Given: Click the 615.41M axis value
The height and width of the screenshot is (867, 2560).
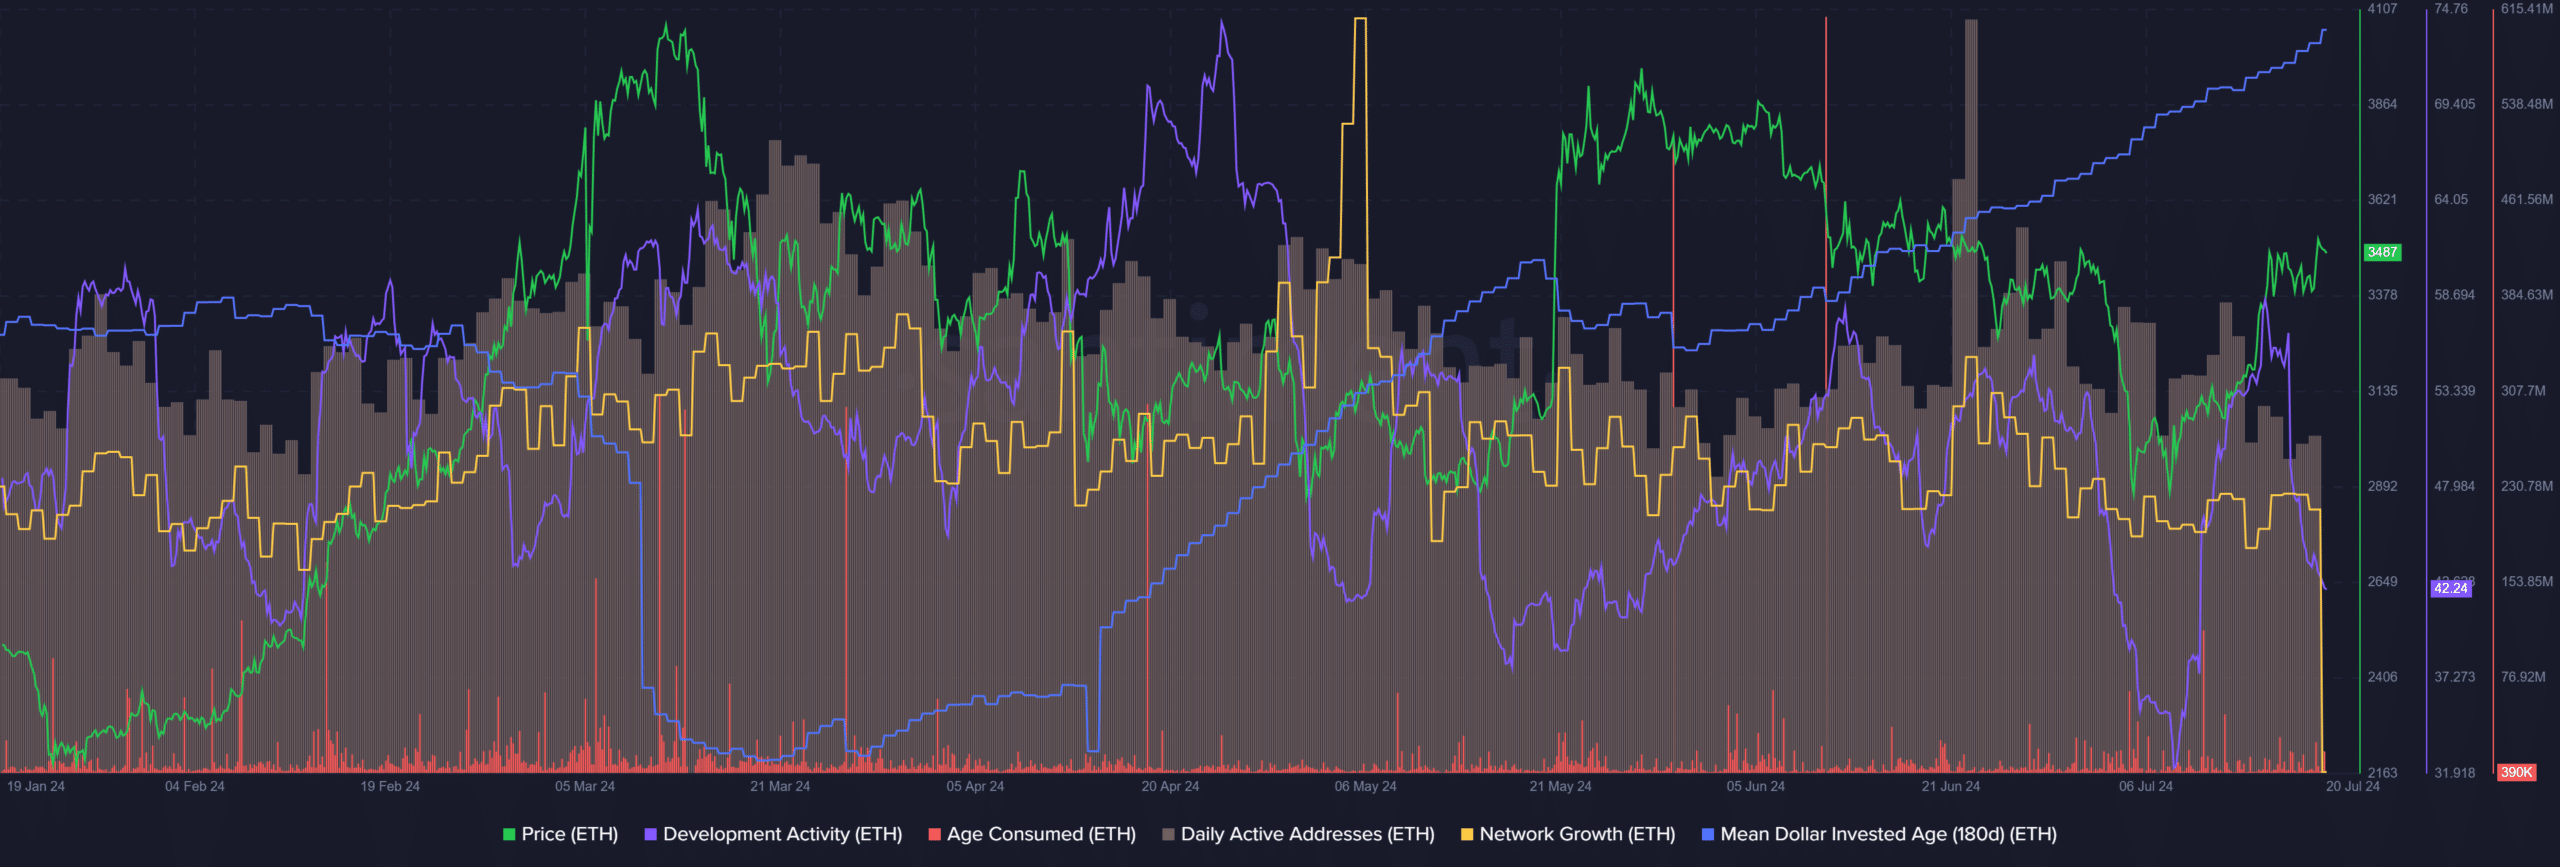Looking at the screenshot, I should coord(2527,9).
